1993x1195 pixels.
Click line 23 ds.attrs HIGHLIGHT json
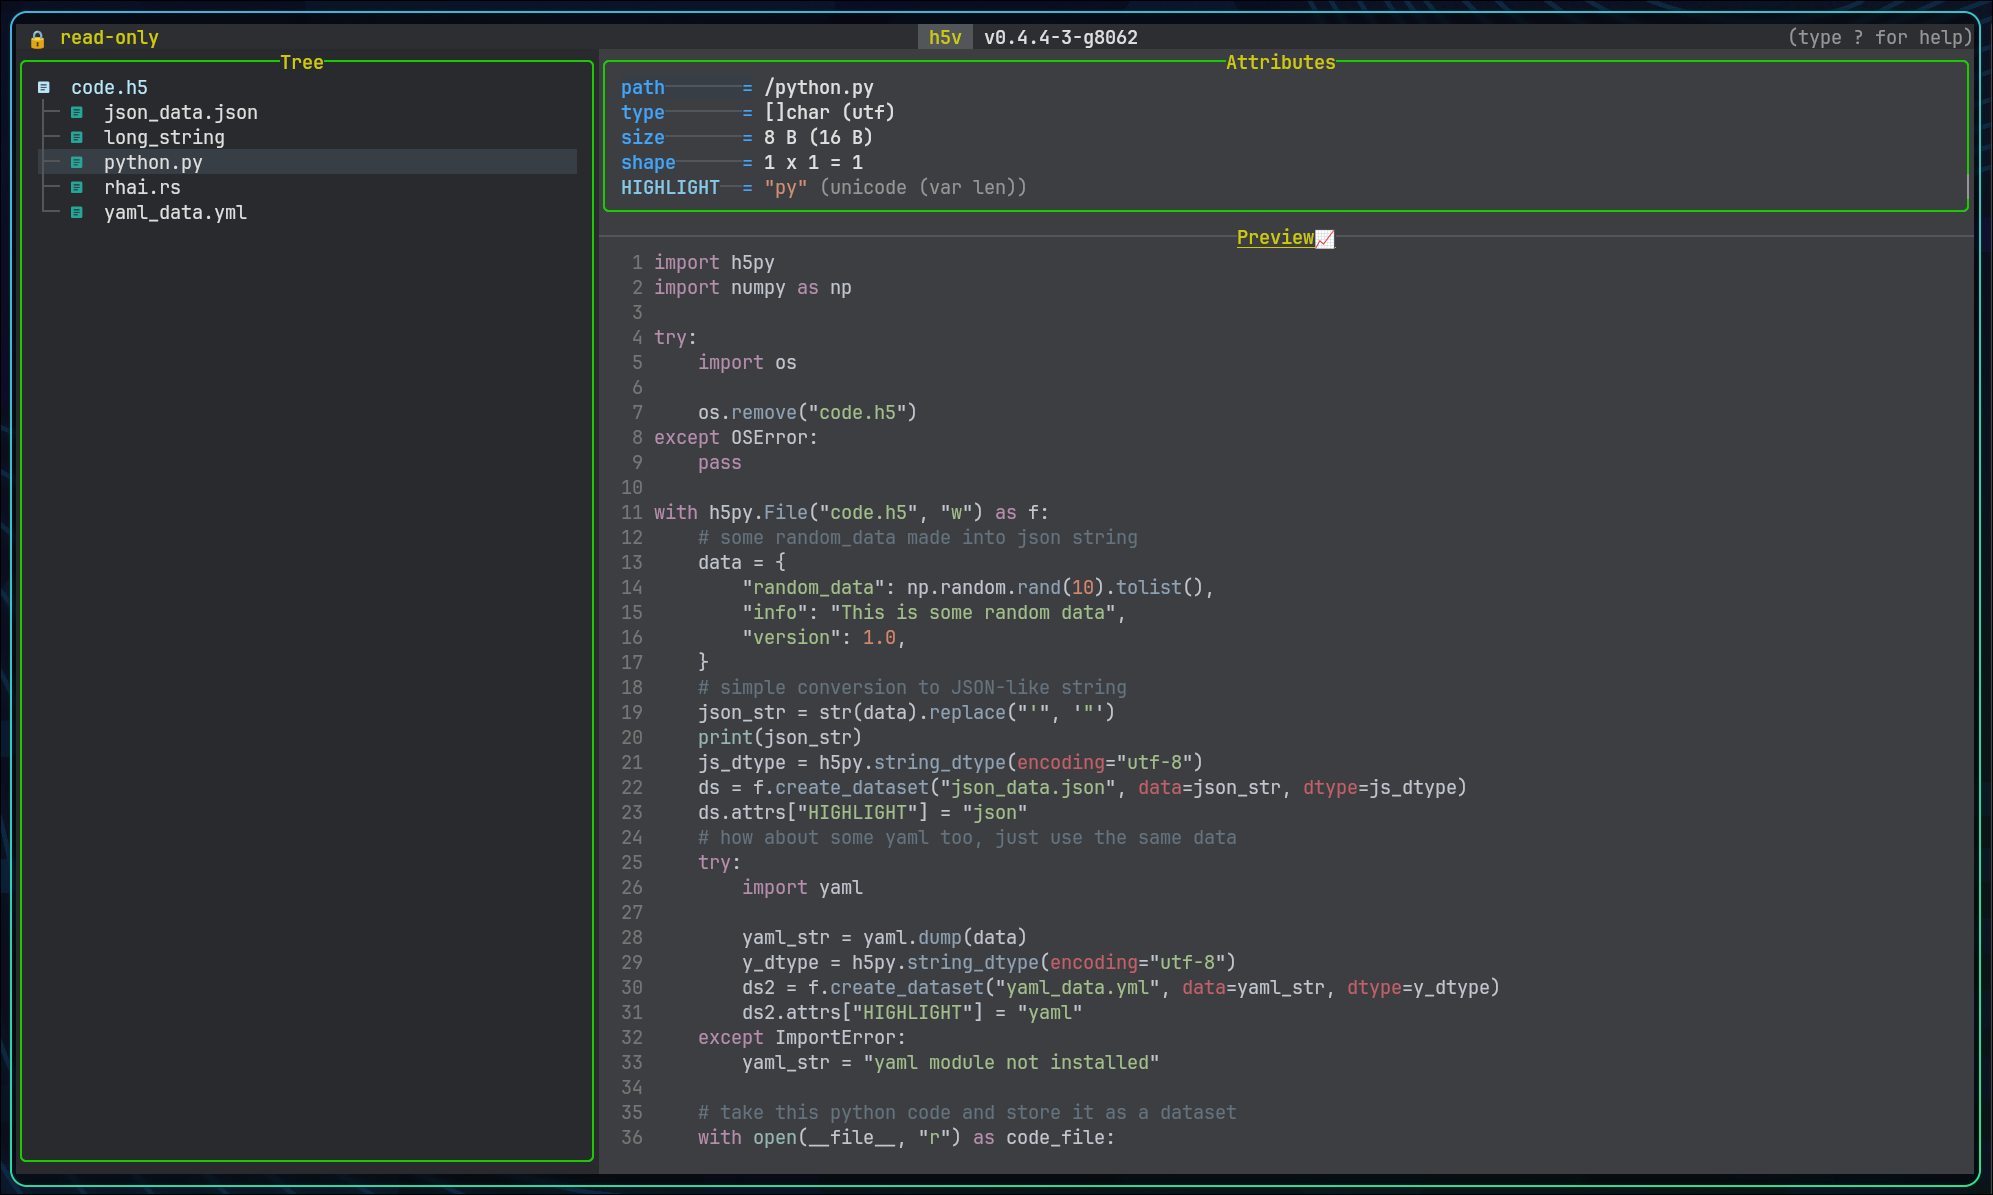coord(863,812)
